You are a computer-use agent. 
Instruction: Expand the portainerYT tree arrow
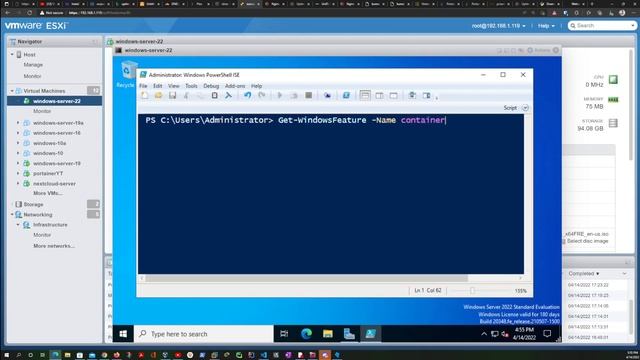coord(18,173)
